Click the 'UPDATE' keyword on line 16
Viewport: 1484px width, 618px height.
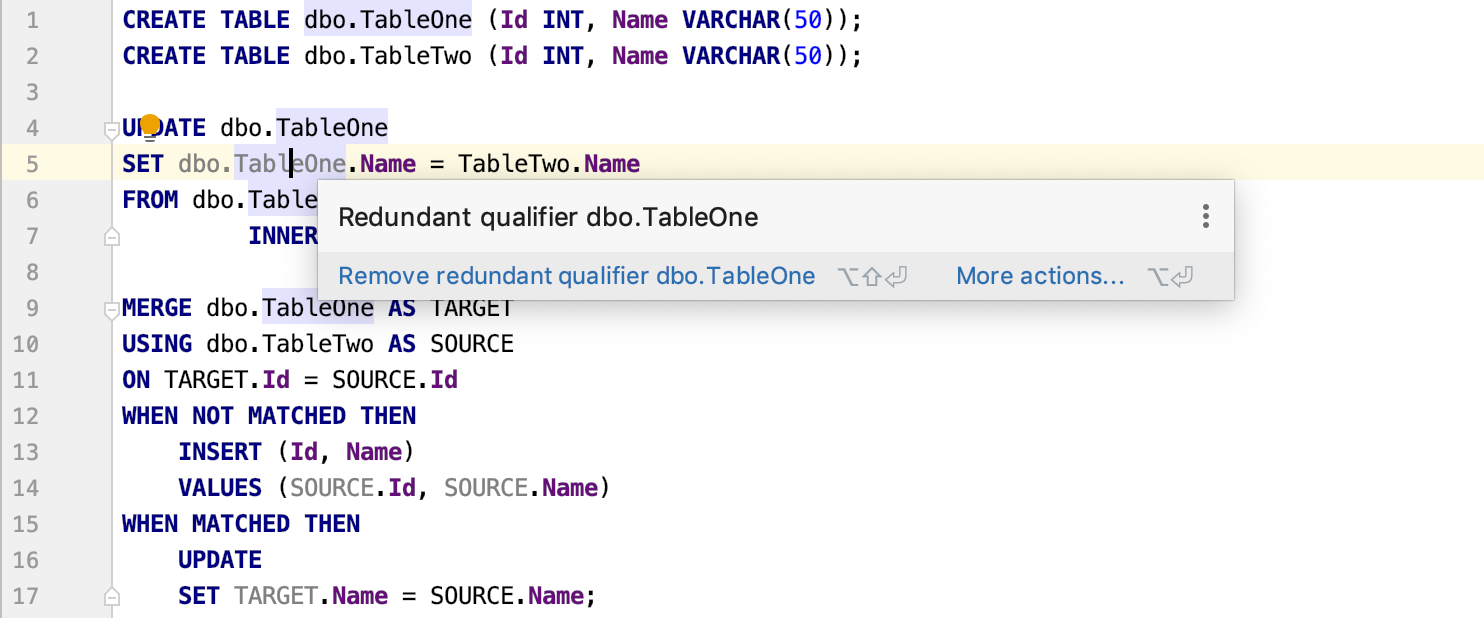tap(220, 560)
